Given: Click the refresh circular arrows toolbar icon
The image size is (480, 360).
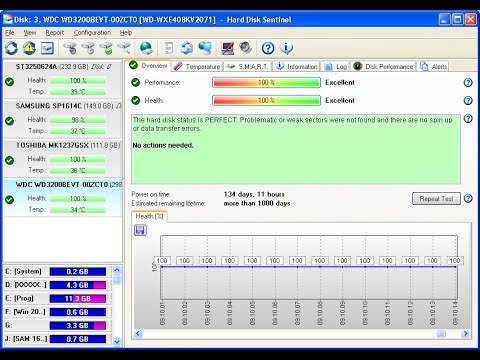Looking at the screenshot, I should point(11,48).
